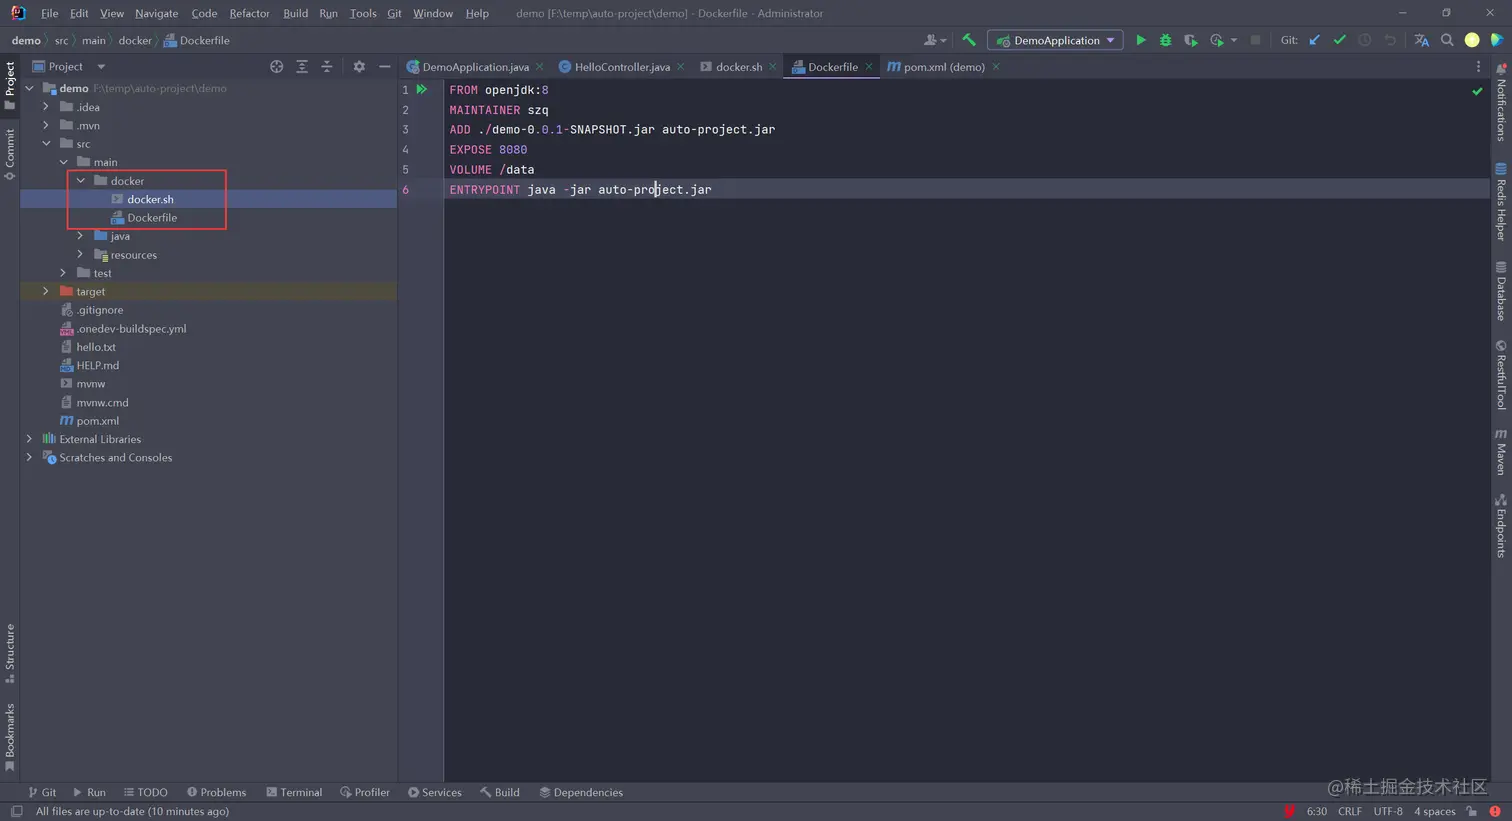The height and width of the screenshot is (821, 1512).
Task: Open Project panel gear options
Action: [359, 66]
